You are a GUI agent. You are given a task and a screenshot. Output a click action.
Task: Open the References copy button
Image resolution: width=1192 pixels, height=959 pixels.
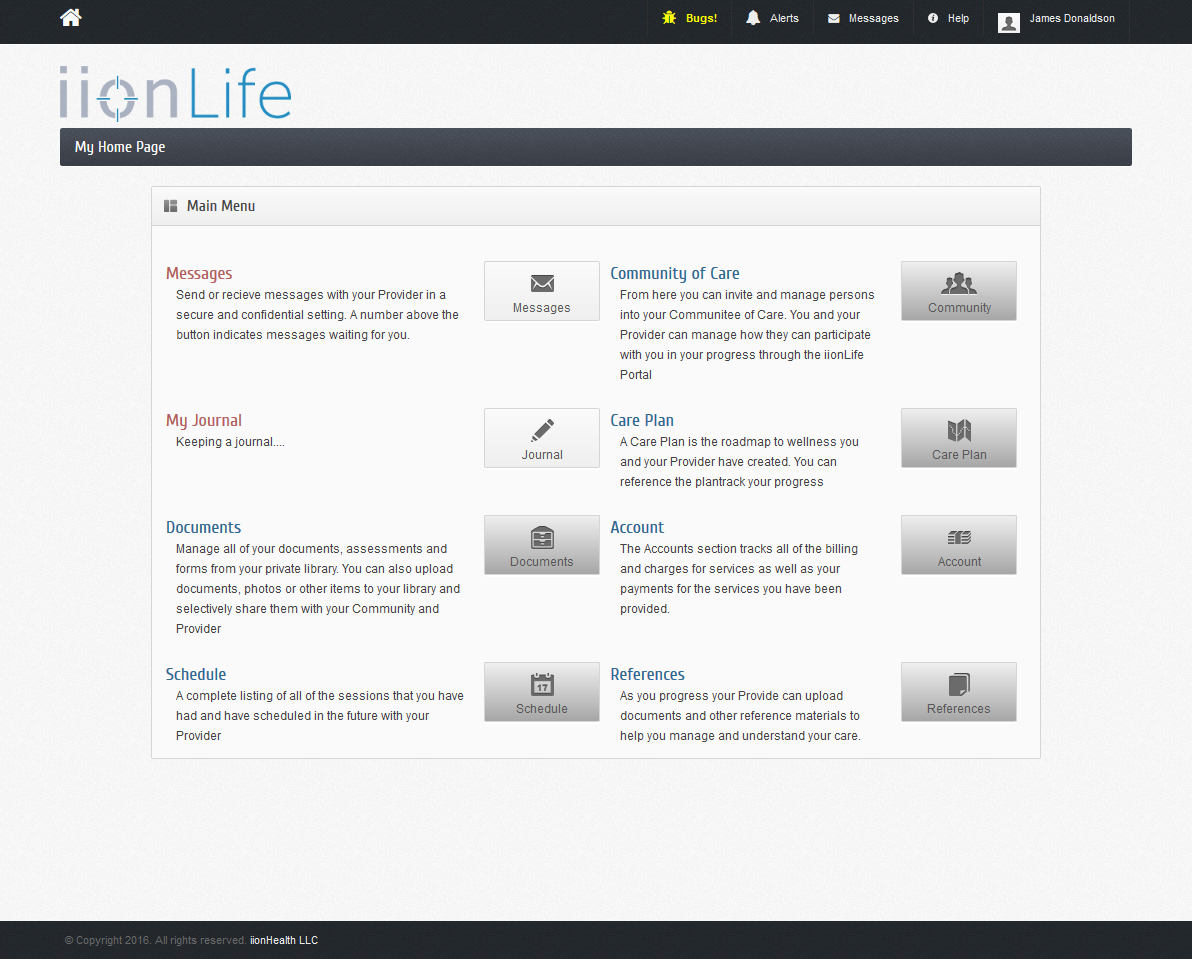point(958,692)
